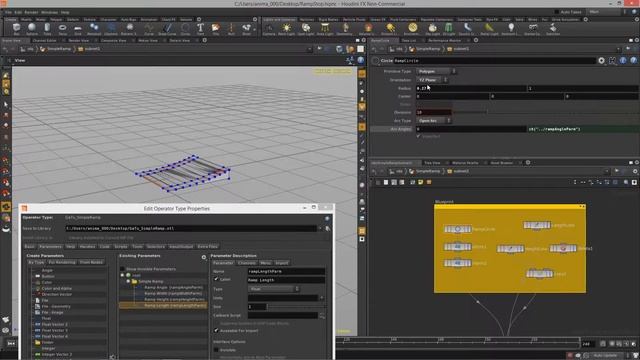The height and width of the screenshot is (360, 640).
Task: Switch to the Handles tab in dialog
Action: click(87, 247)
